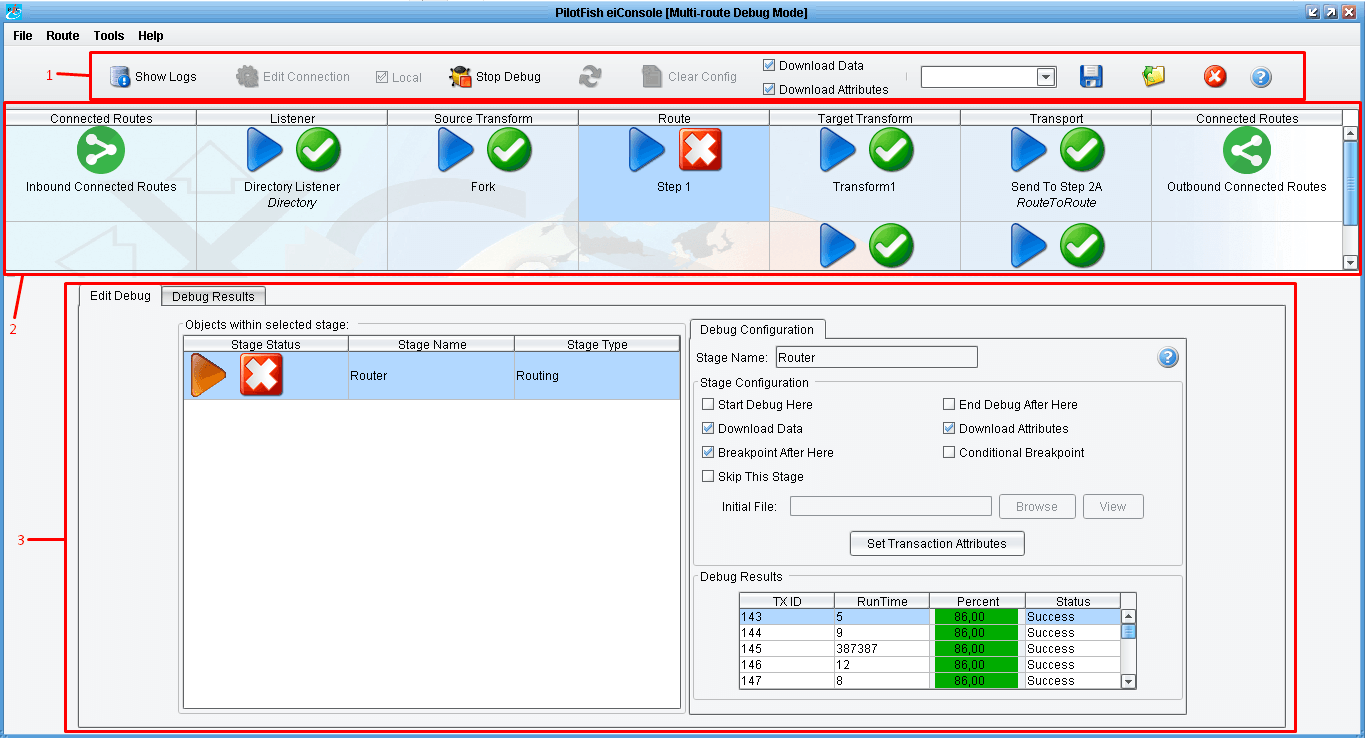This screenshot has width=1365, height=738.
Task: Sort results by RunTime column header
Action: point(882,601)
